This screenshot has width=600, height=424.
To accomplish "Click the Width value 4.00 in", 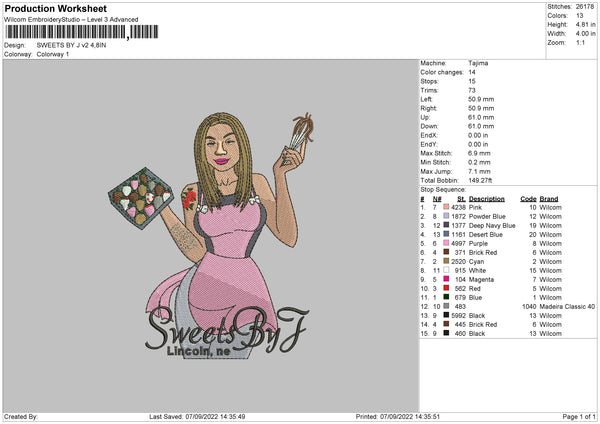I will click(585, 34).
